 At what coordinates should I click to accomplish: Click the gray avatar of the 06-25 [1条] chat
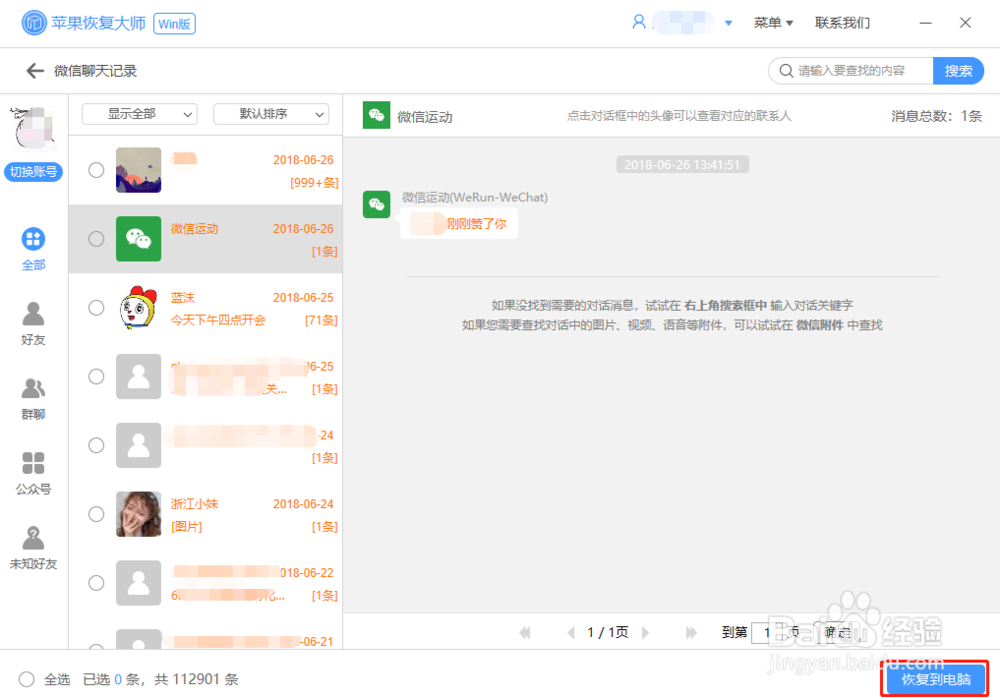tap(138, 376)
